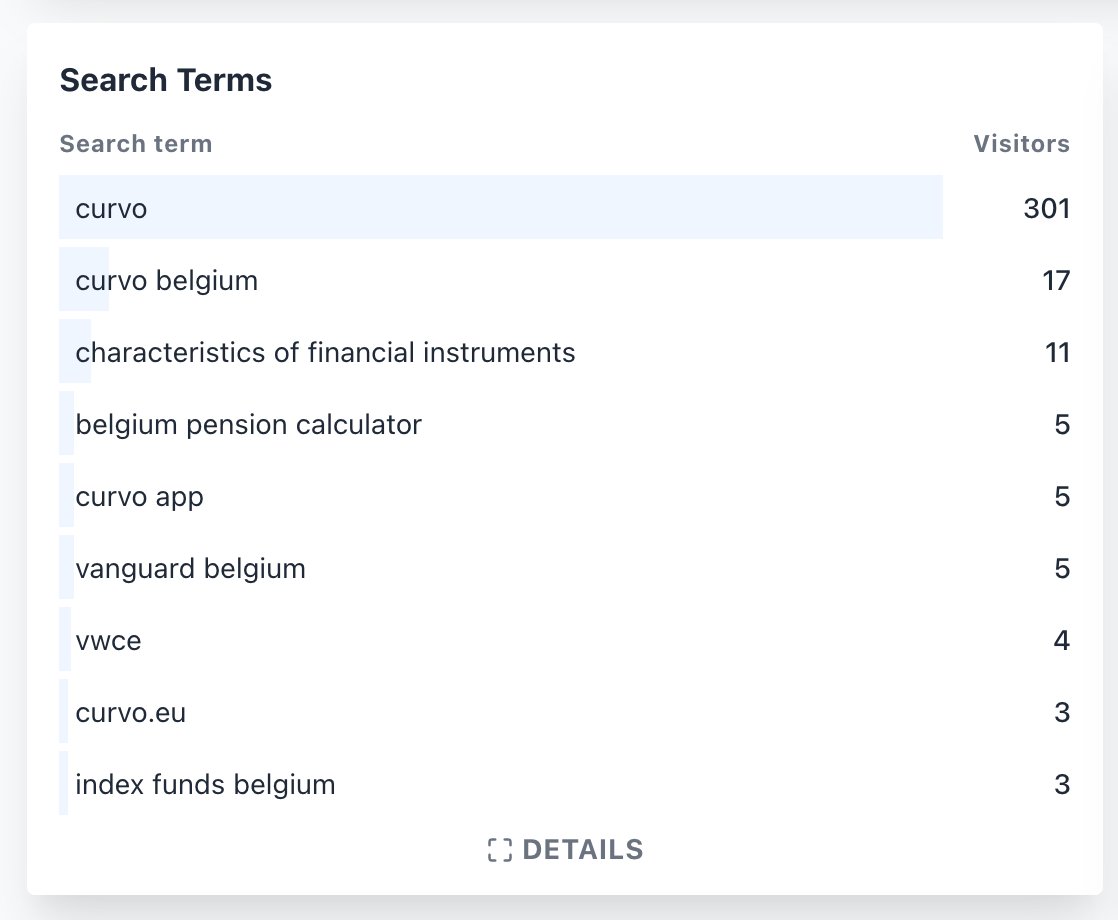Select the 'vwce' search term
Screen dimensions: 1118x920
tap(108, 641)
